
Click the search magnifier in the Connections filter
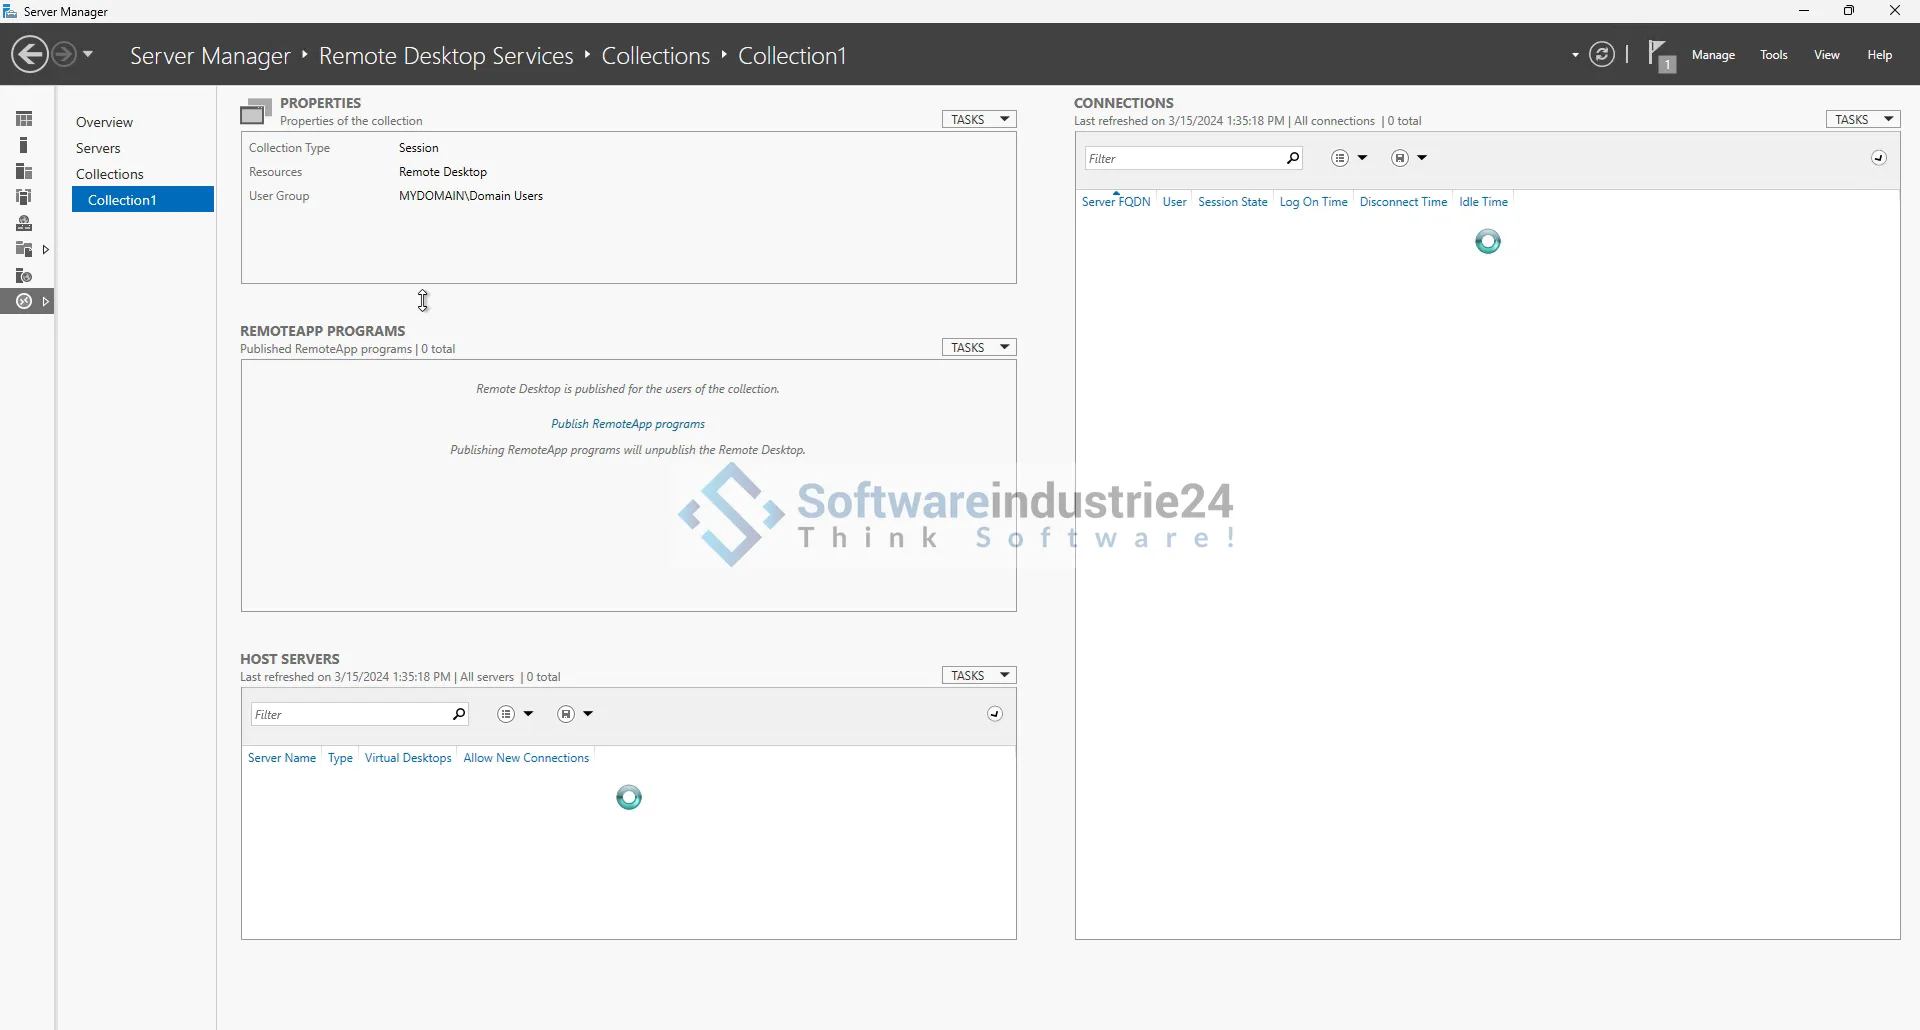point(1292,158)
